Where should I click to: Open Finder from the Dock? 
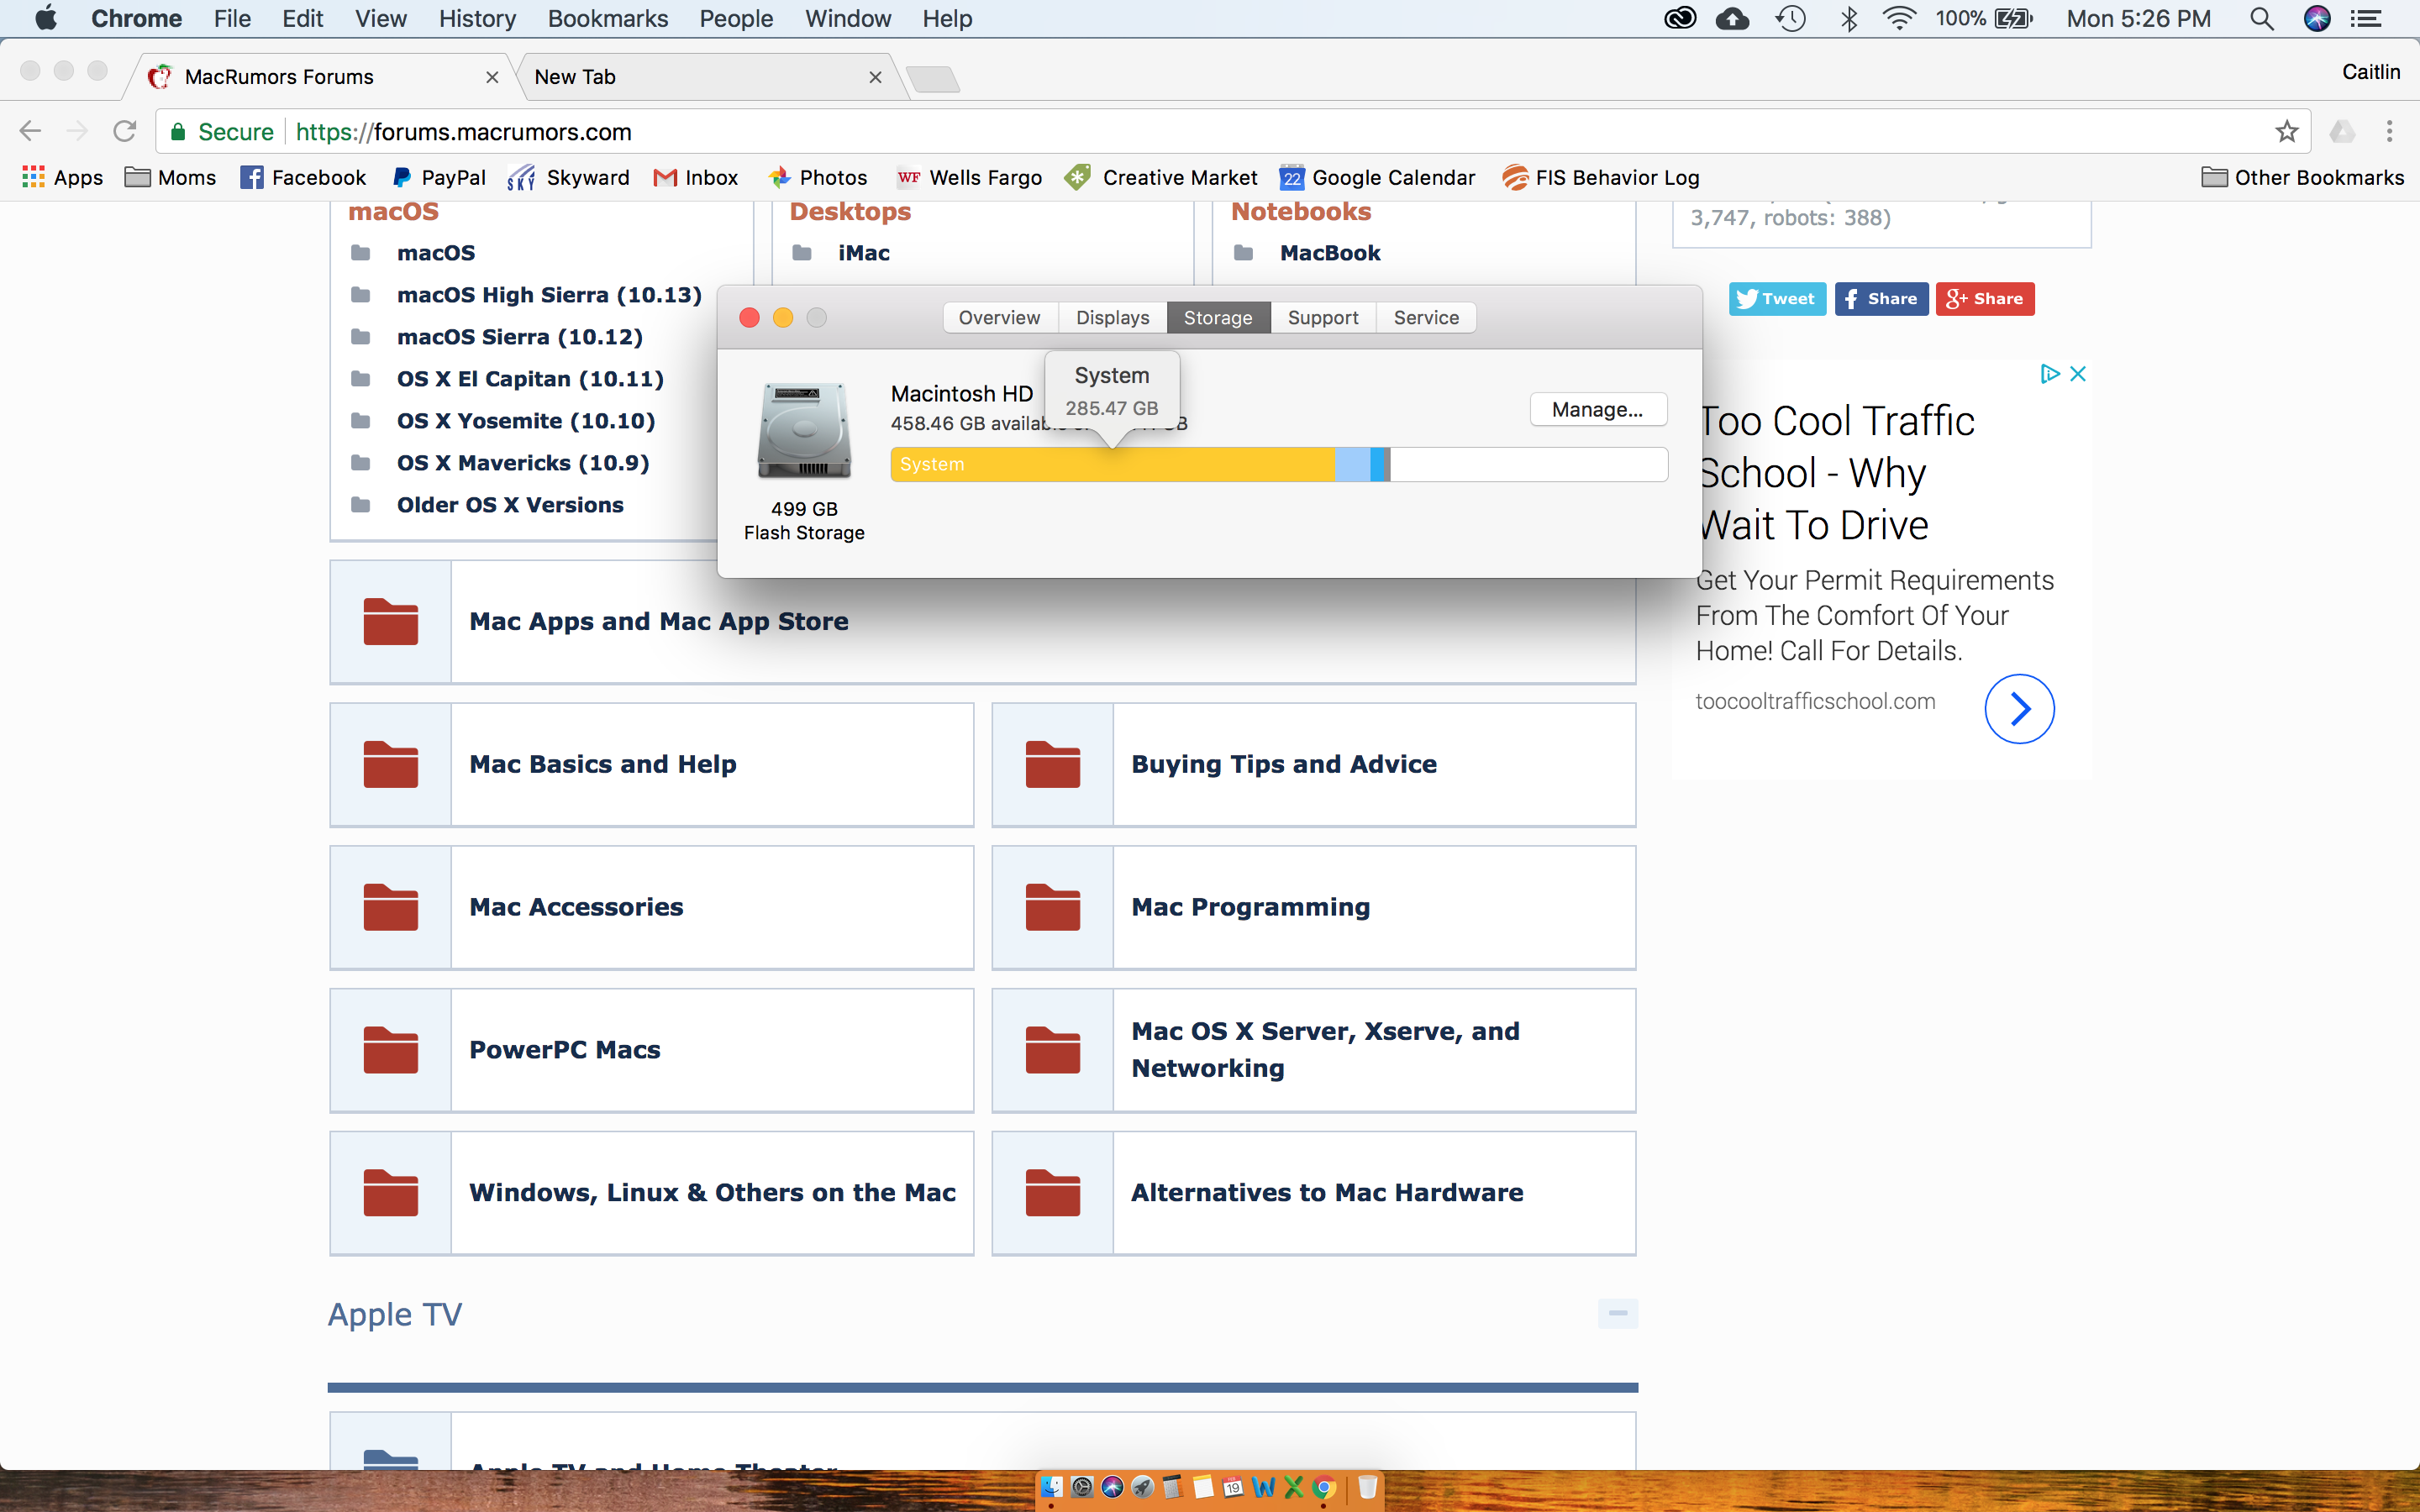(1052, 1487)
